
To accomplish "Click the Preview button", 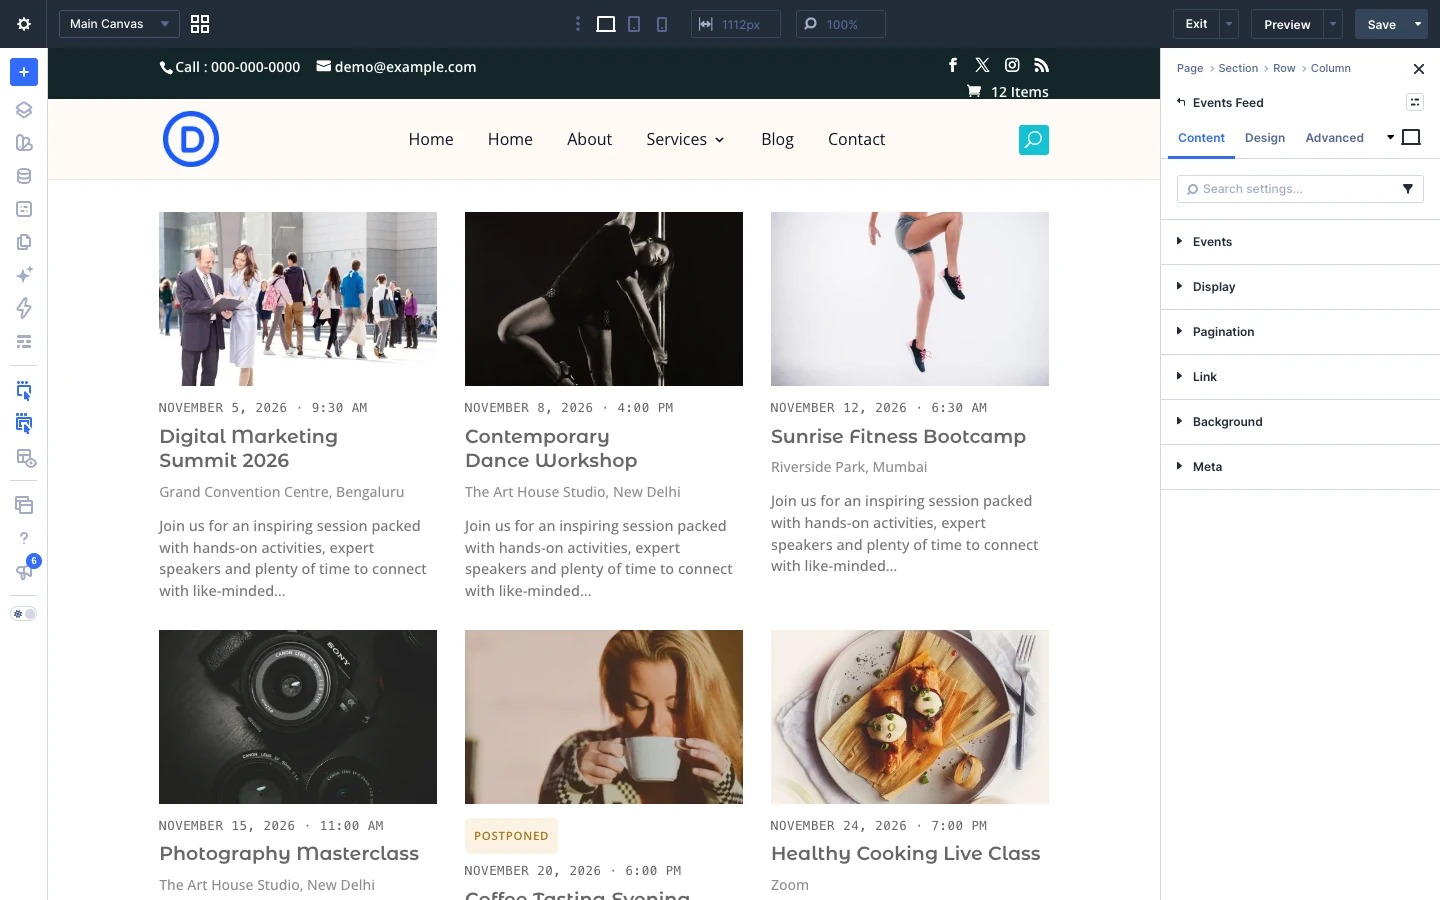I will tap(1287, 24).
